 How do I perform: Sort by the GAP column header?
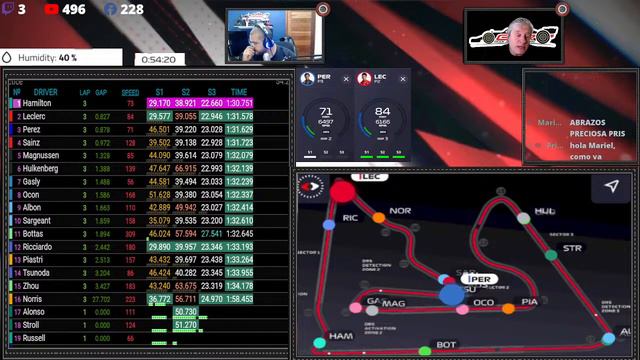click(101, 93)
